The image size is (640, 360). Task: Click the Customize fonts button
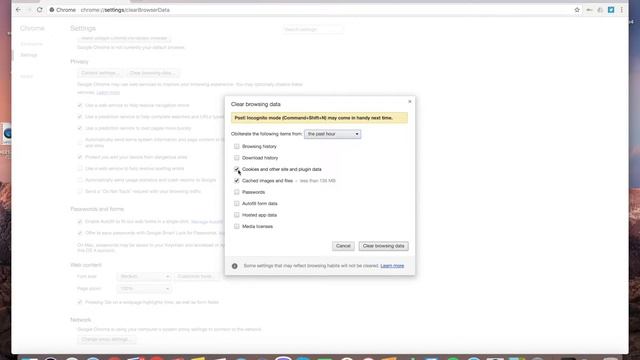click(x=196, y=277)
